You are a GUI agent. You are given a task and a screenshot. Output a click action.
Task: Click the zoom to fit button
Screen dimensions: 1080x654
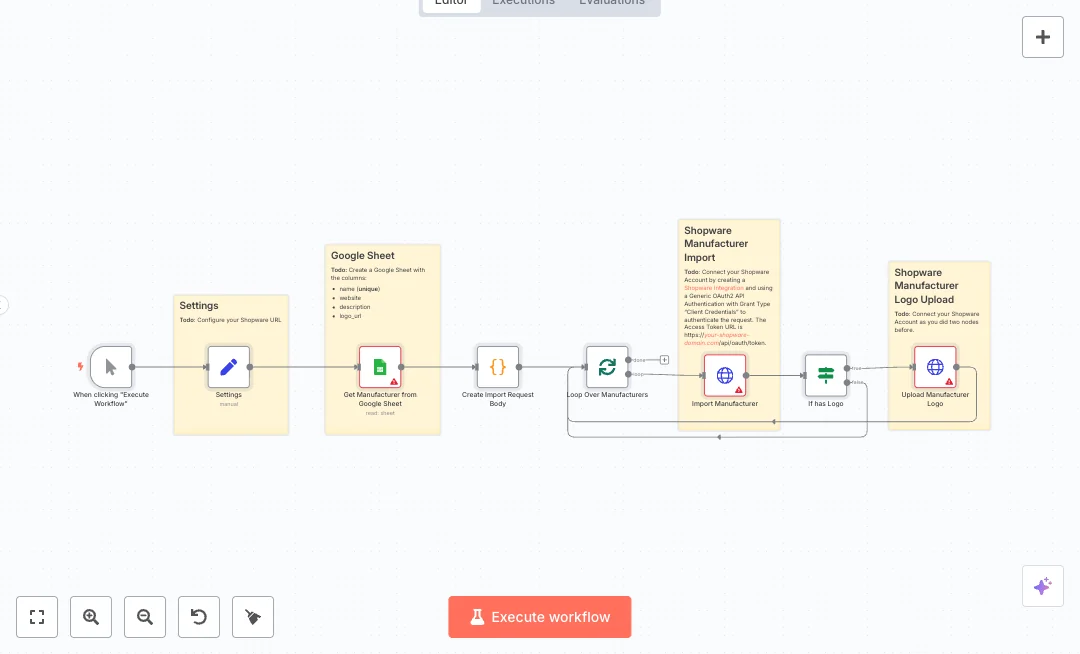coord(37,617)
